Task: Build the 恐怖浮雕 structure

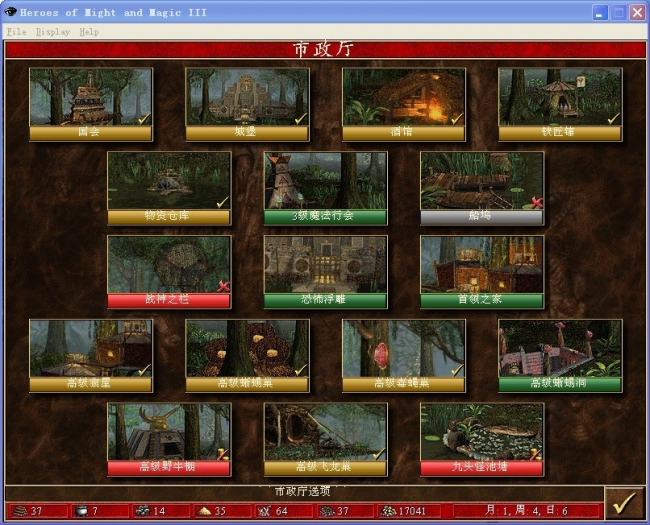Action: coord(325,272)
